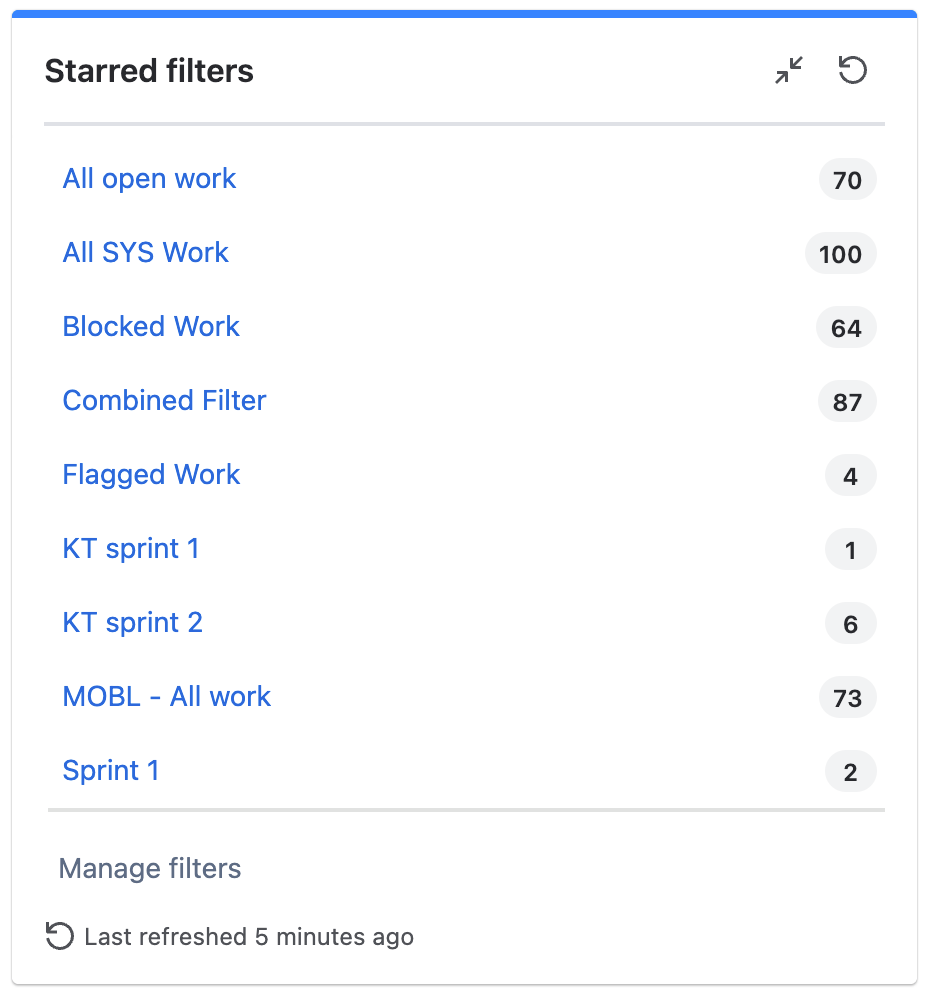Open the MOBL - All work filter
Image resolution: width=934 pixels, height=996 pixels.
(x=166, y=697)
